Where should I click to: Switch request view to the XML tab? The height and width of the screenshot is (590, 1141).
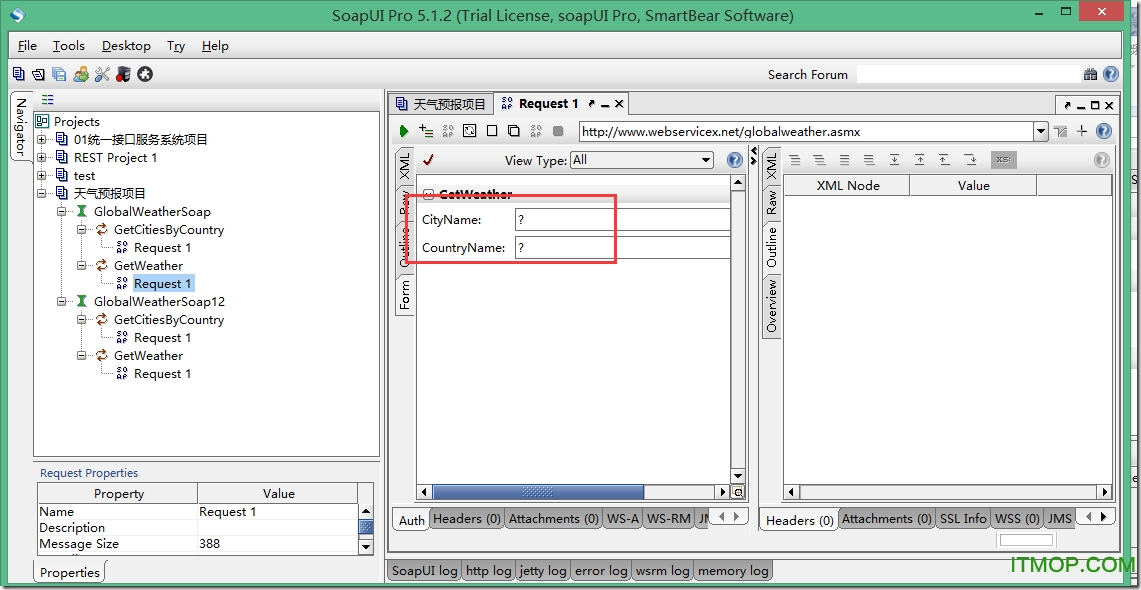[405, 167]
